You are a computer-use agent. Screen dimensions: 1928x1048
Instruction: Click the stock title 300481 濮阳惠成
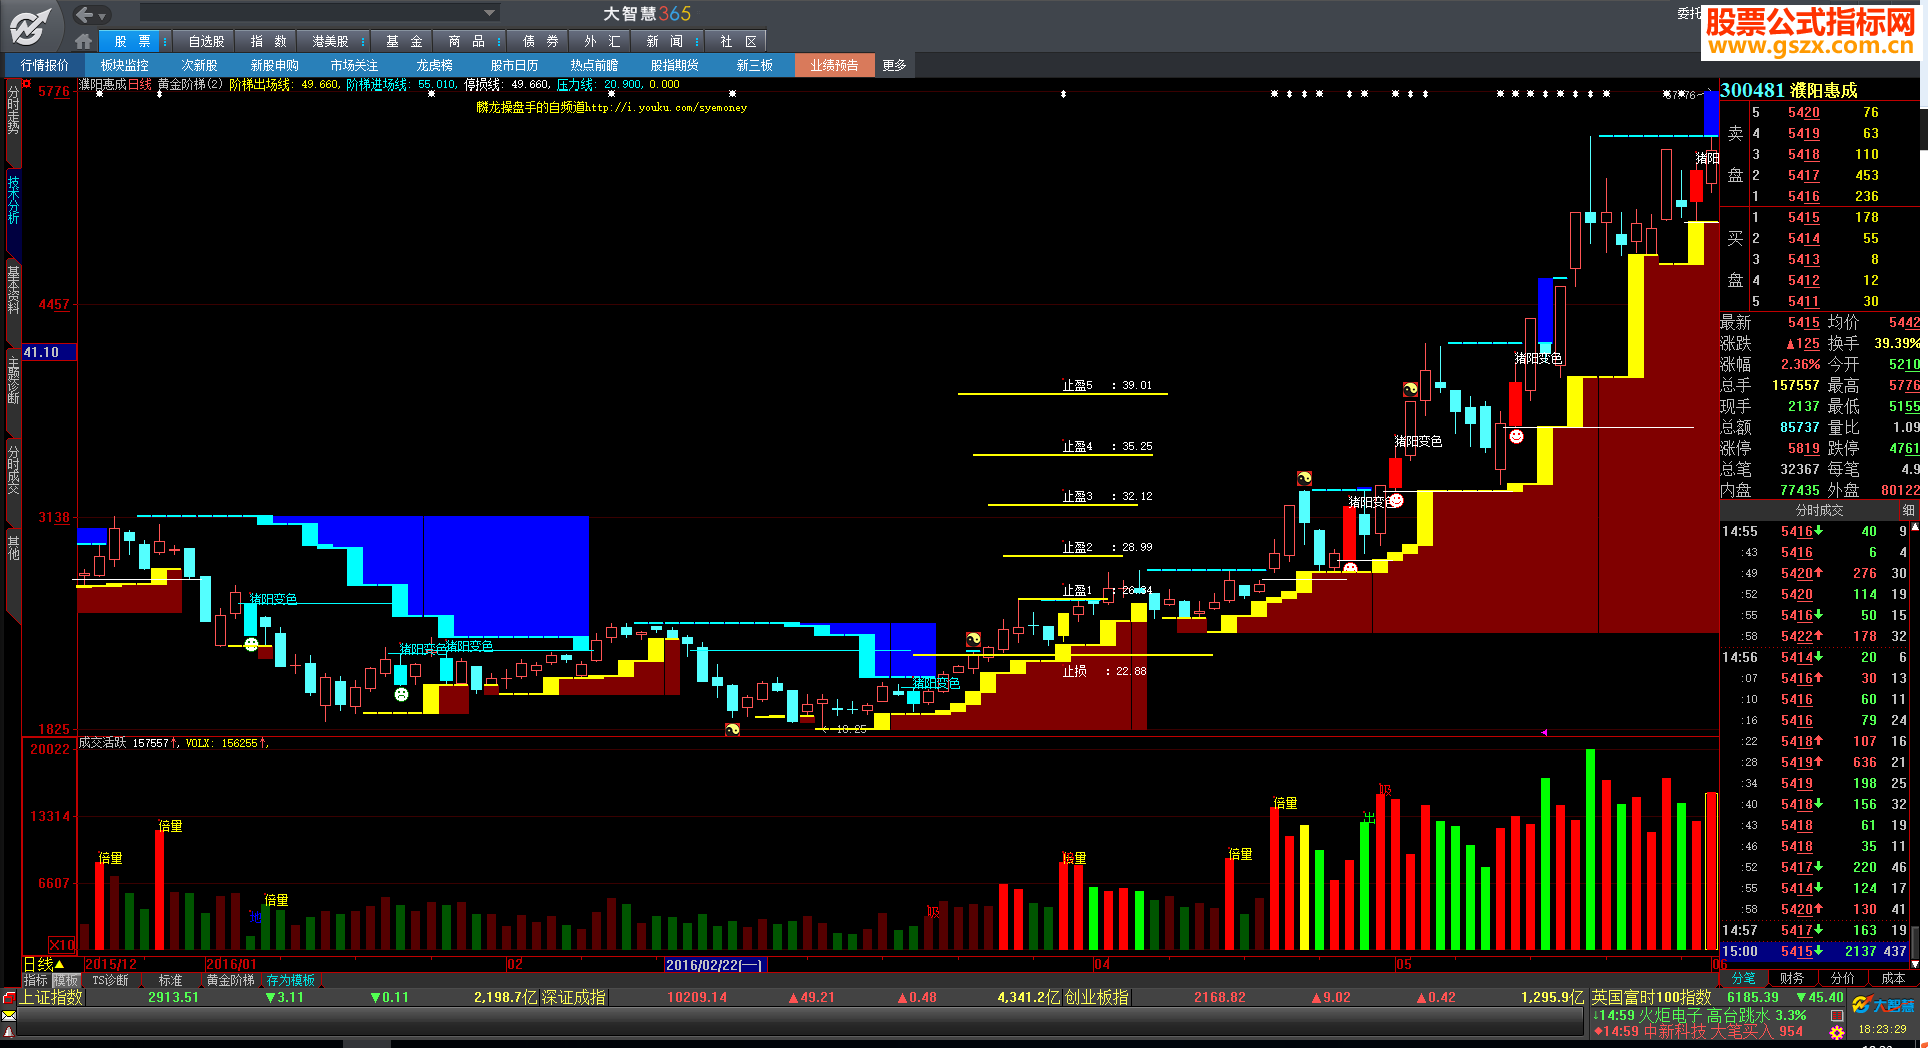(1789, 90)
